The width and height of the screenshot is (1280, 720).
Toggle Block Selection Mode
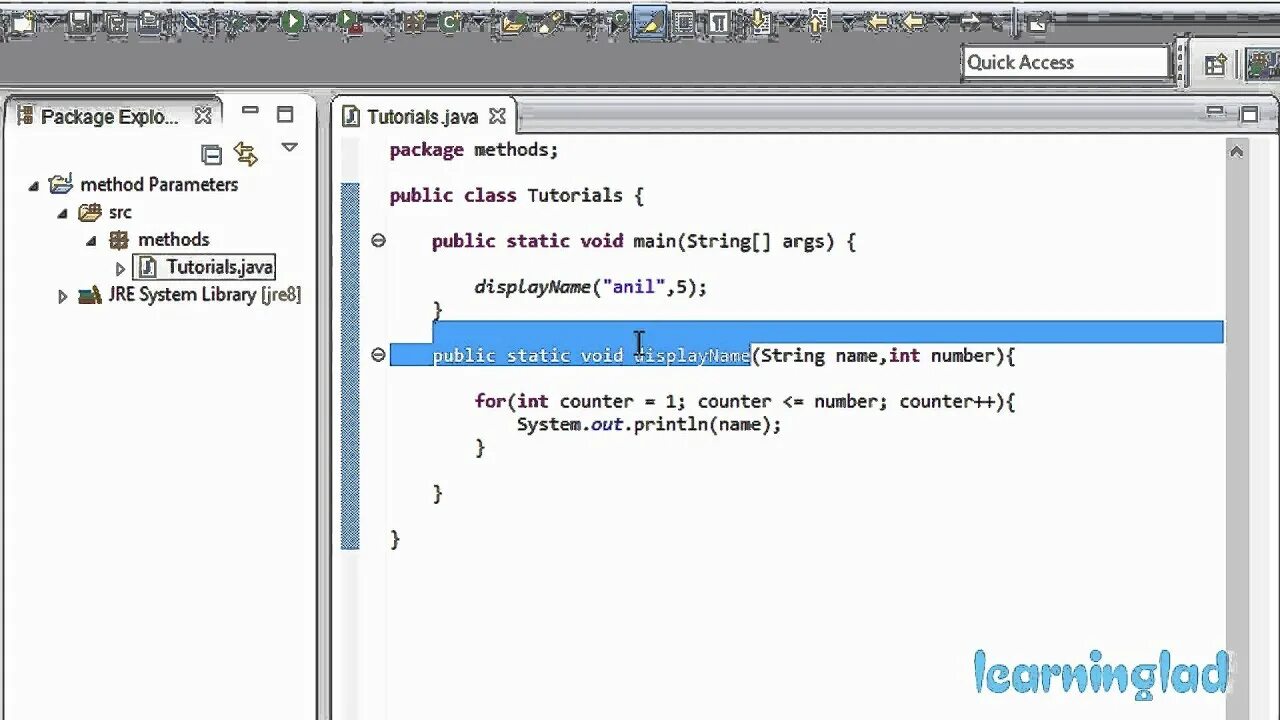pos(684,21)
